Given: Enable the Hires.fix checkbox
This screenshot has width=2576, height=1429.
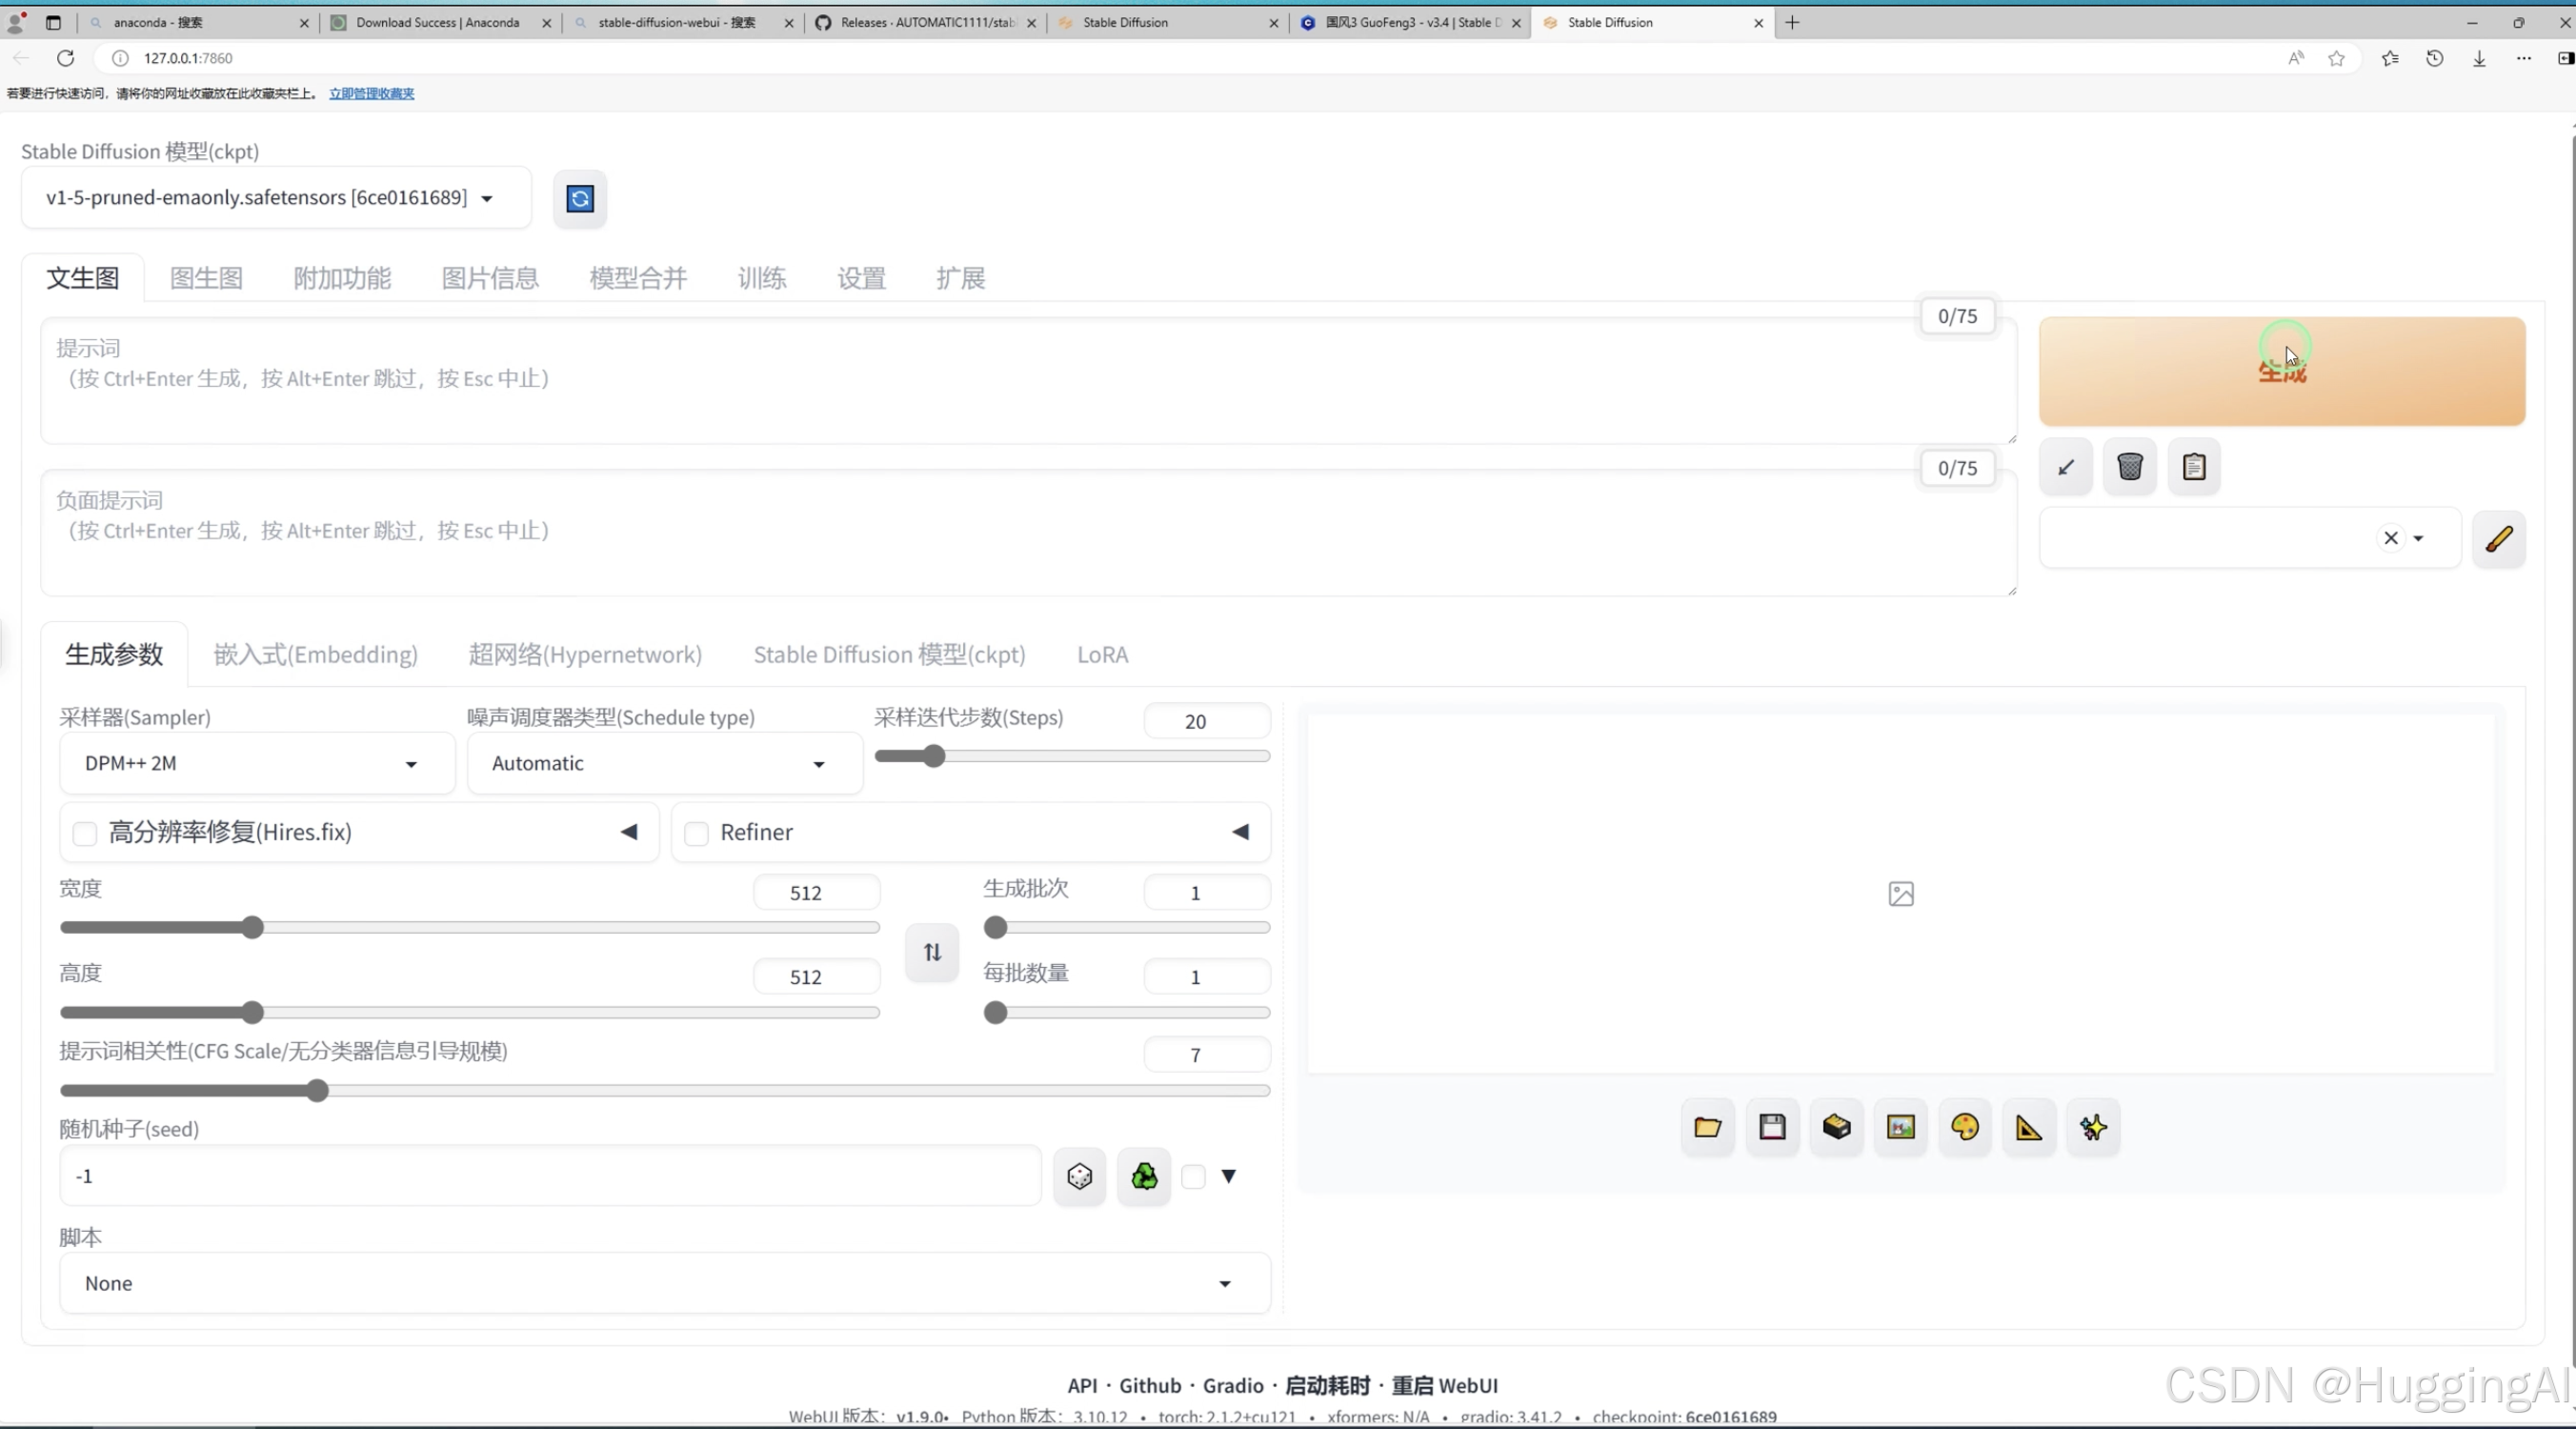Looking at the screenshot, I should point(85,833).
